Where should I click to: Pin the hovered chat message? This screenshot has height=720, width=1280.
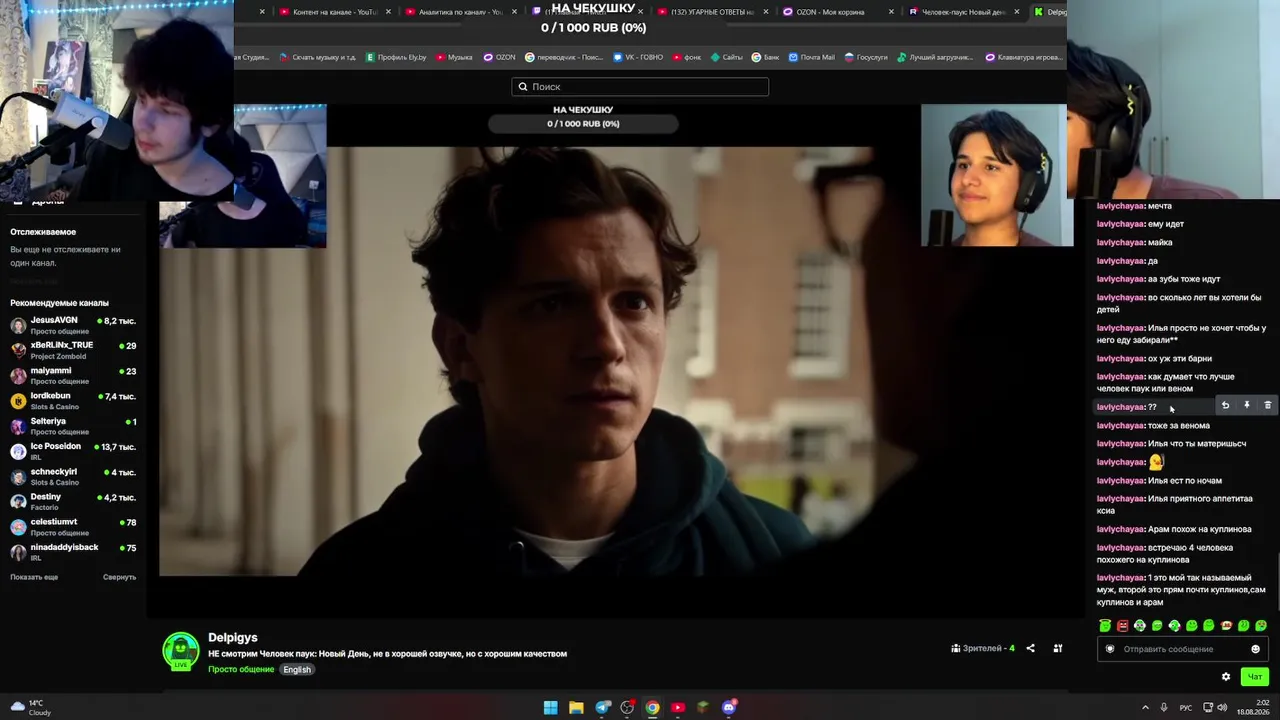(x=1246, y=405)
